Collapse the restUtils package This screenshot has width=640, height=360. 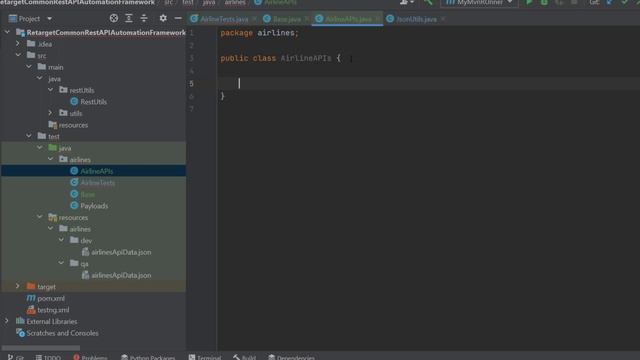51,89
